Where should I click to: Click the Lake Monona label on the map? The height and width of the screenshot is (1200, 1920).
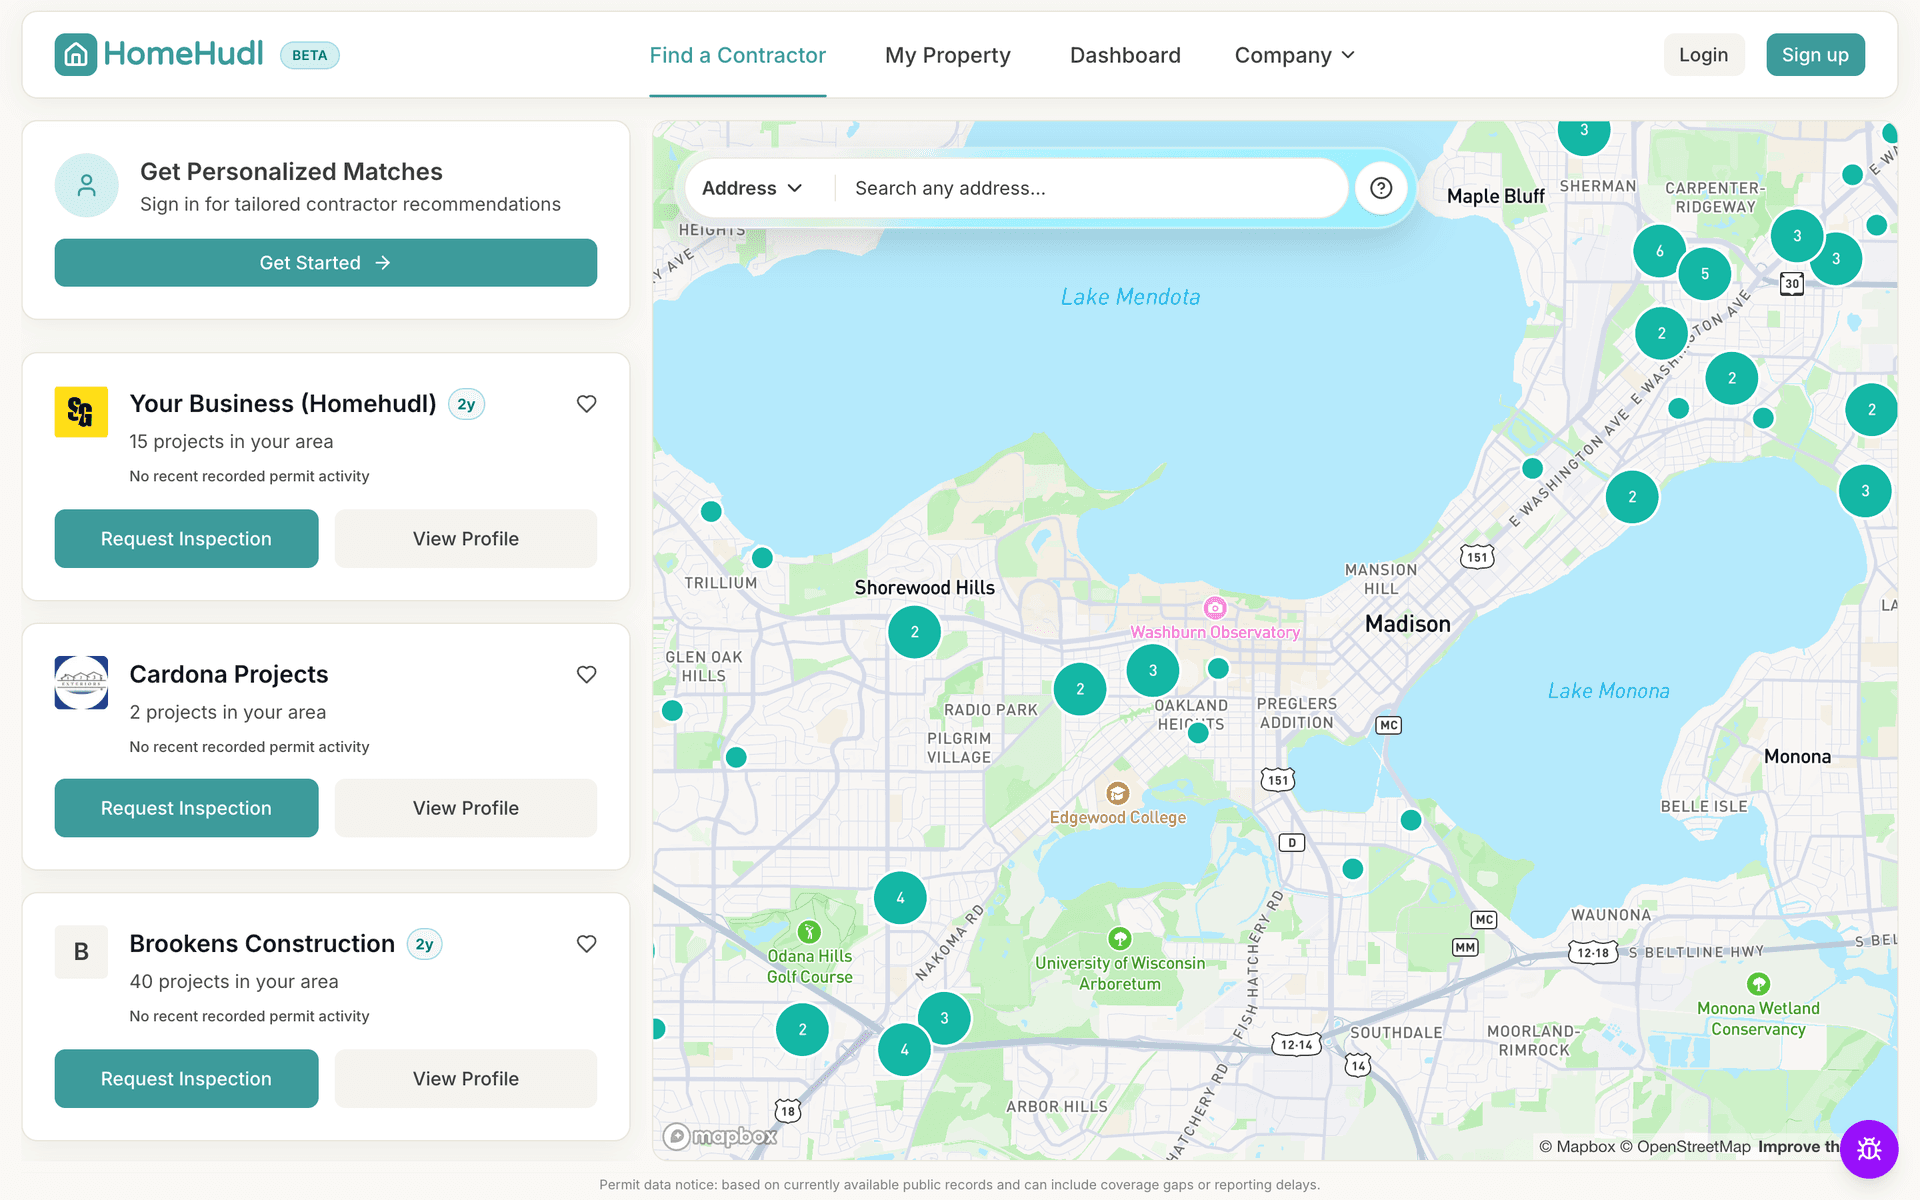(x=1609, y=691)
